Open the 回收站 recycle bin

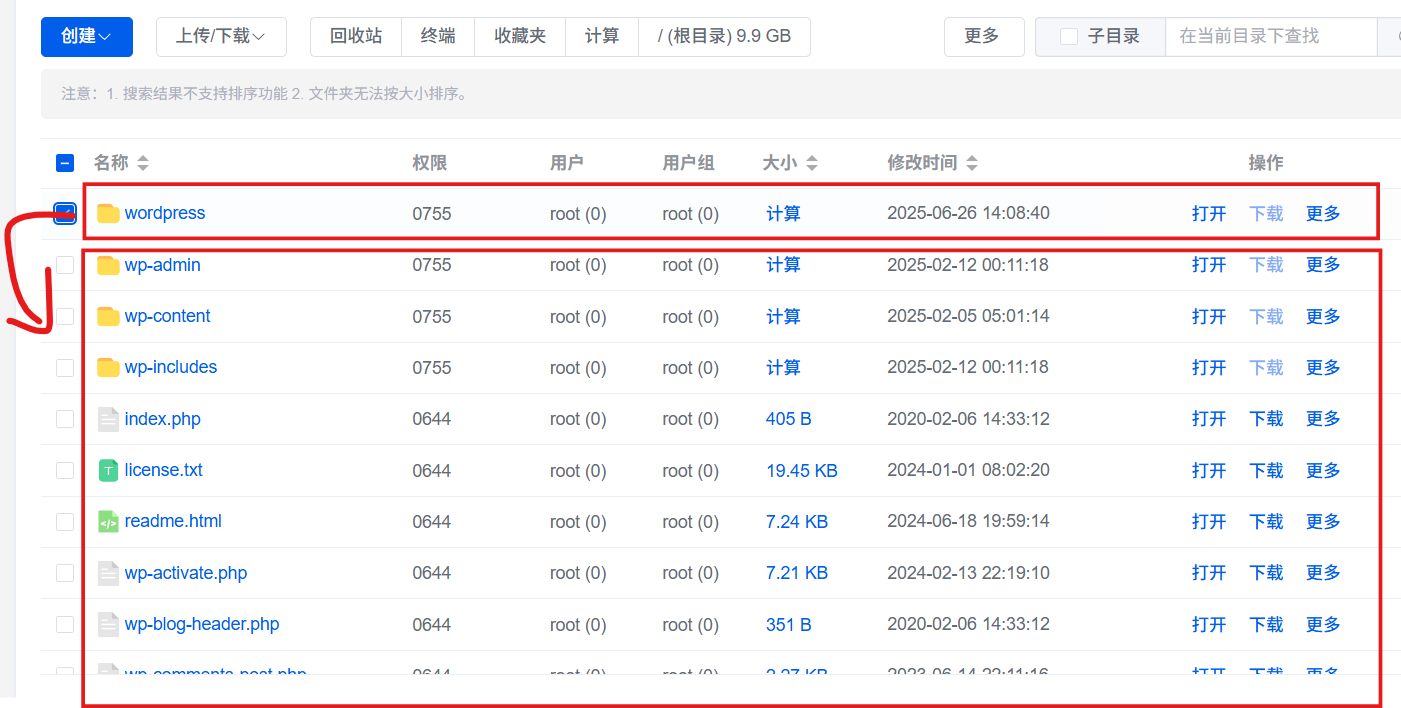point(356,36)
